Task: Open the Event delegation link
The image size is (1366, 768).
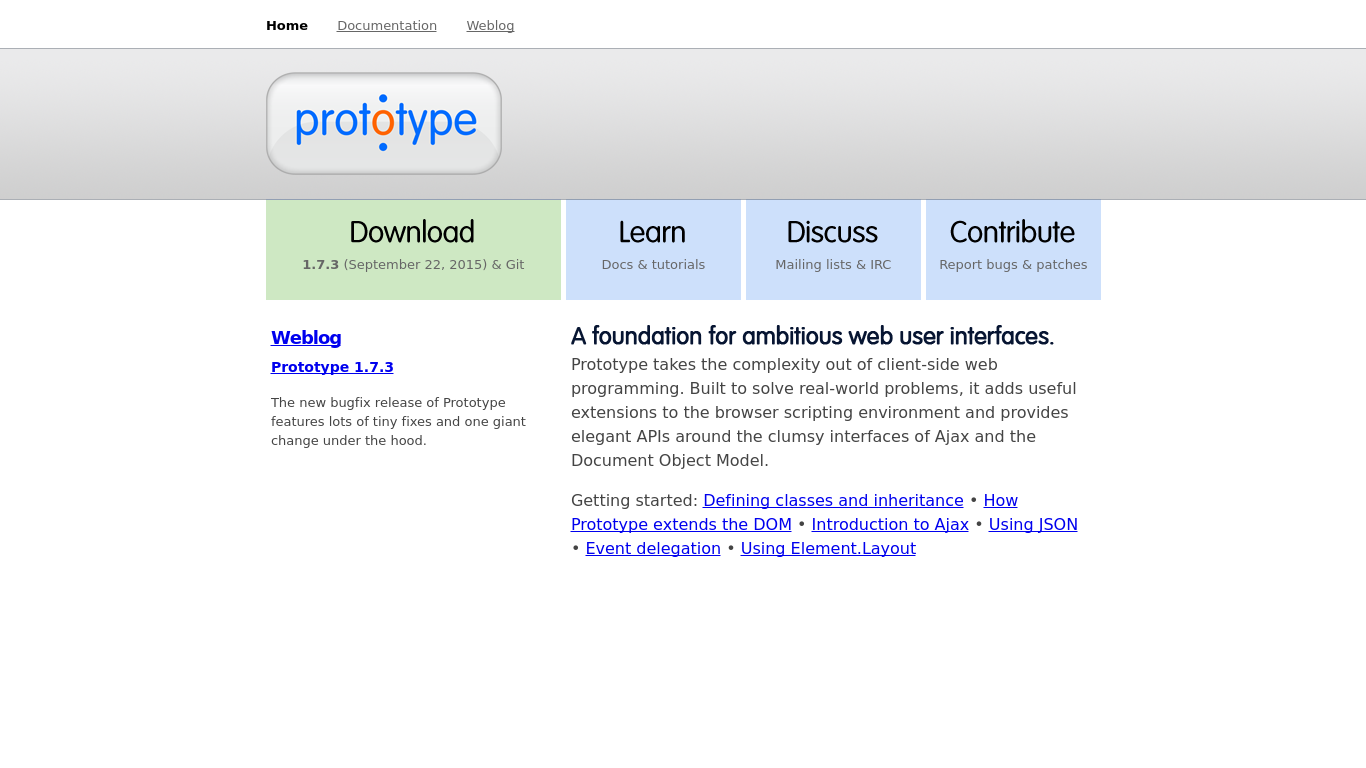Action: coord(653,548)
